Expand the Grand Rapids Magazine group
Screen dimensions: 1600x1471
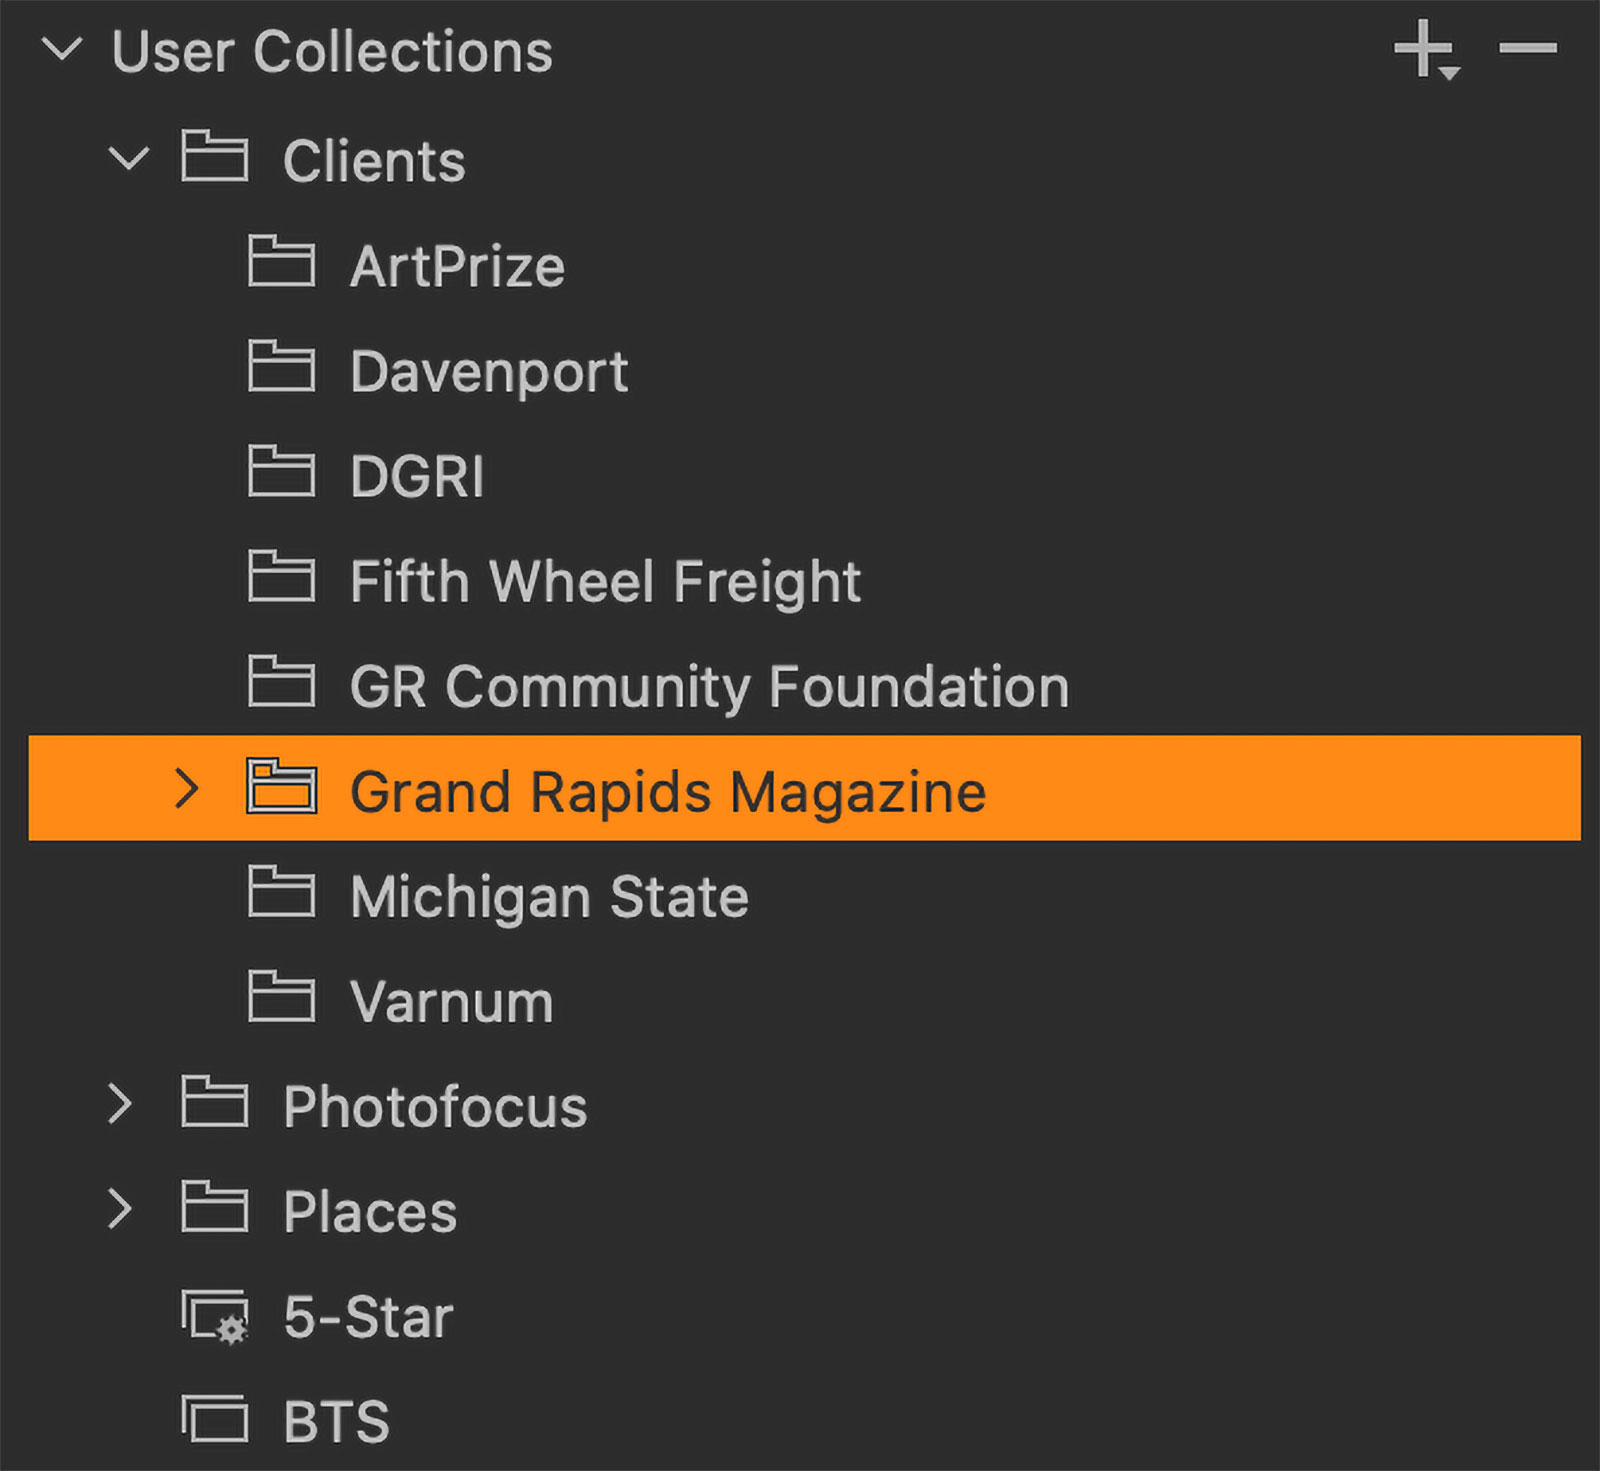click(186, 789)
